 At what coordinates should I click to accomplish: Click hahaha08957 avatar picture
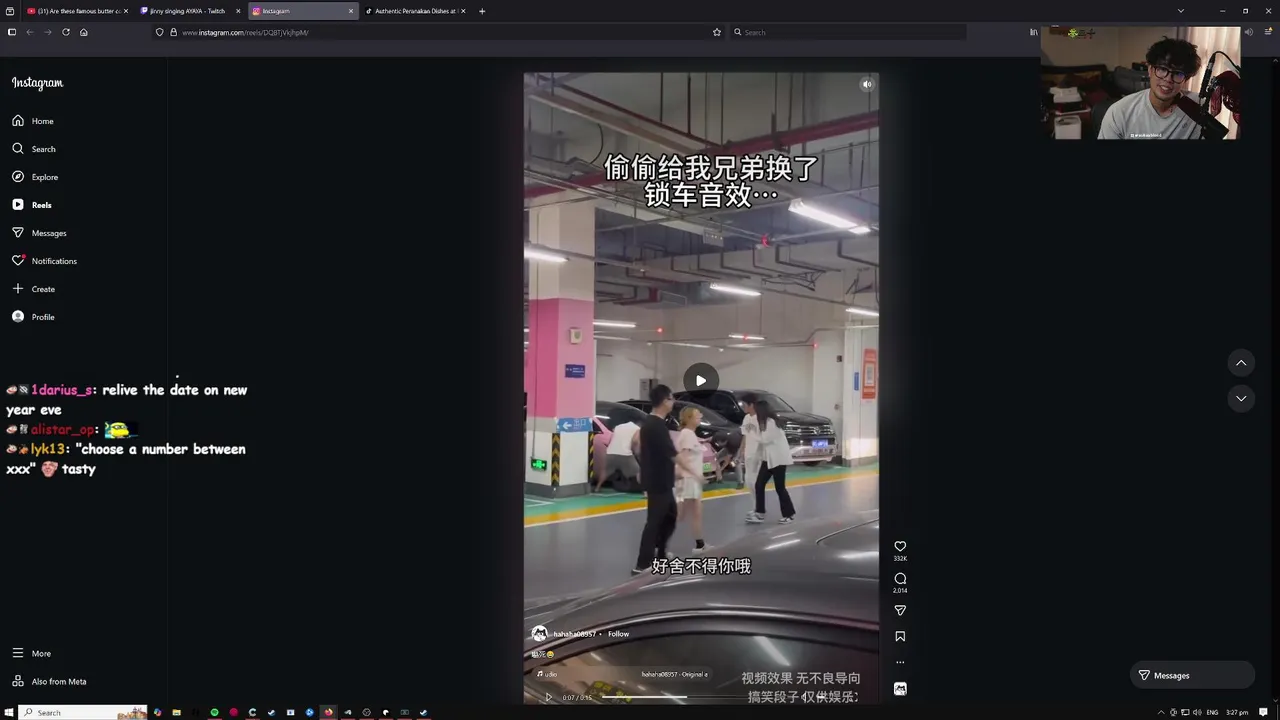(539, 634)
